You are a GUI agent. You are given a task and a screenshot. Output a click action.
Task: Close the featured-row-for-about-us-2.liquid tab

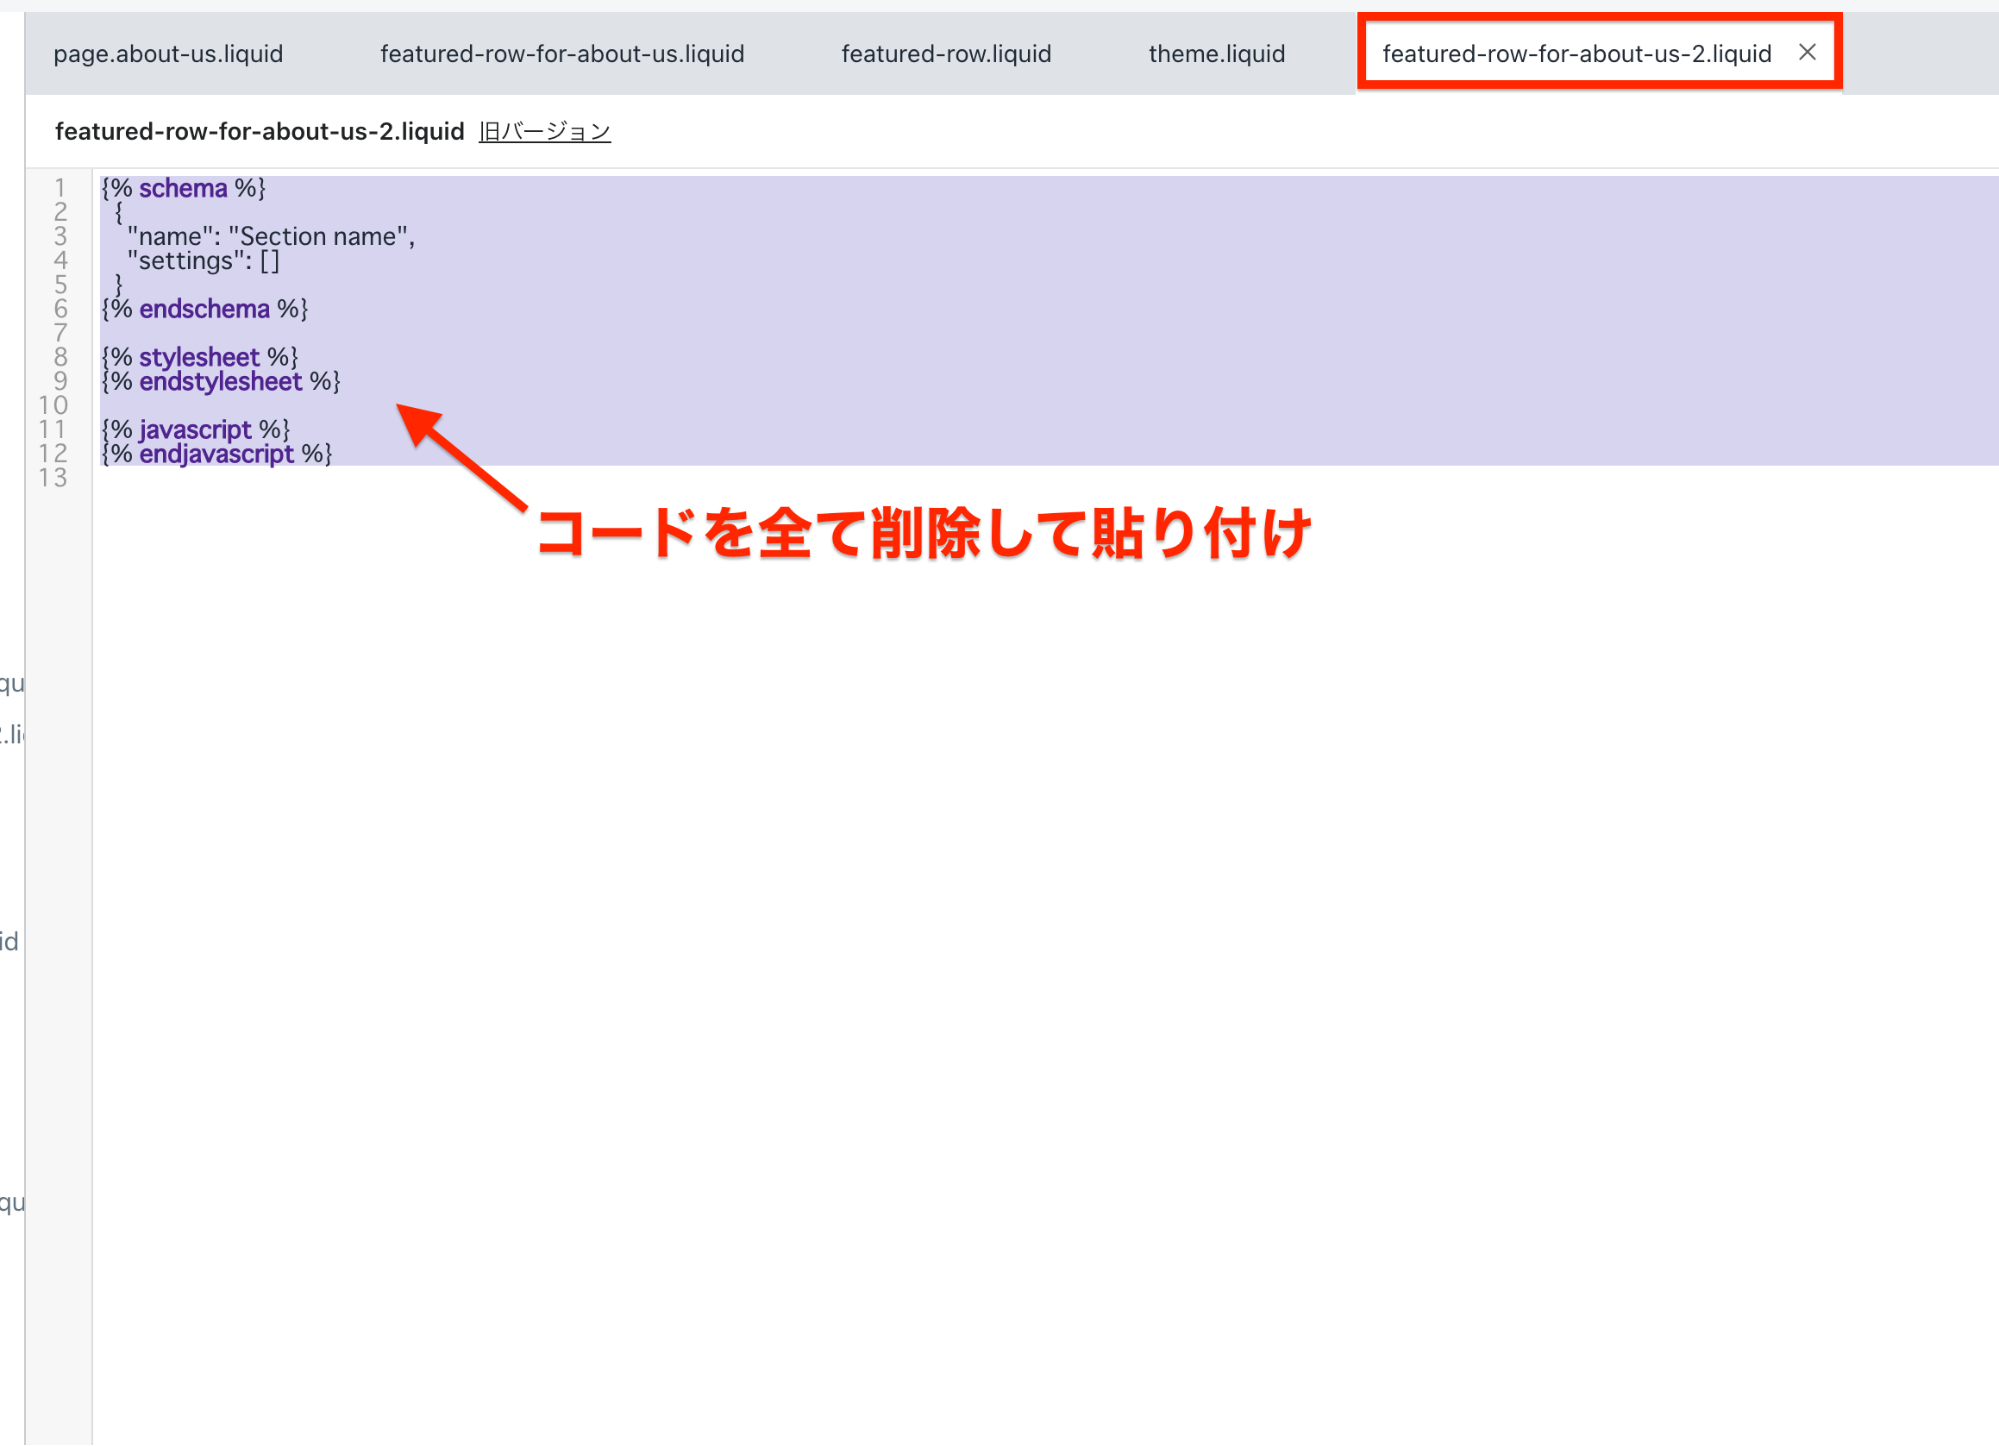pyautogui.click(x=1807, y=52)
